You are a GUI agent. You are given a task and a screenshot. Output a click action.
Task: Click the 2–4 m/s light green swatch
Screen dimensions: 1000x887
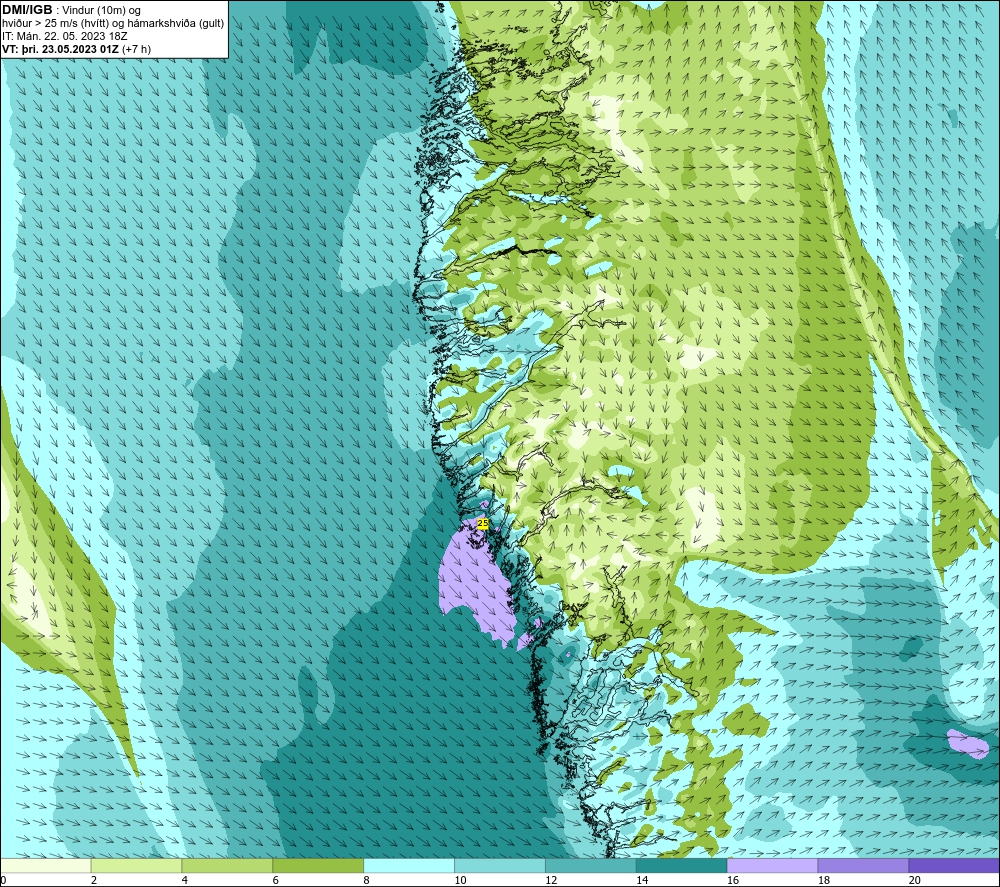point(136,865)
